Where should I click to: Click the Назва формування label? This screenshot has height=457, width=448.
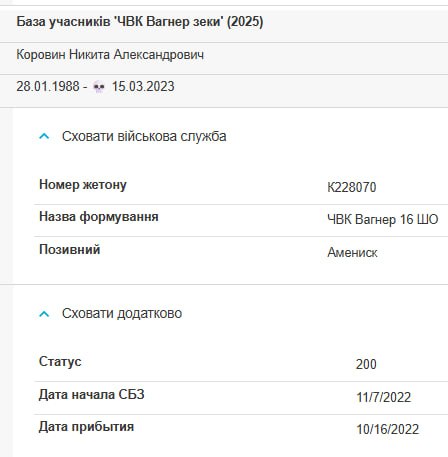[99, 217]
